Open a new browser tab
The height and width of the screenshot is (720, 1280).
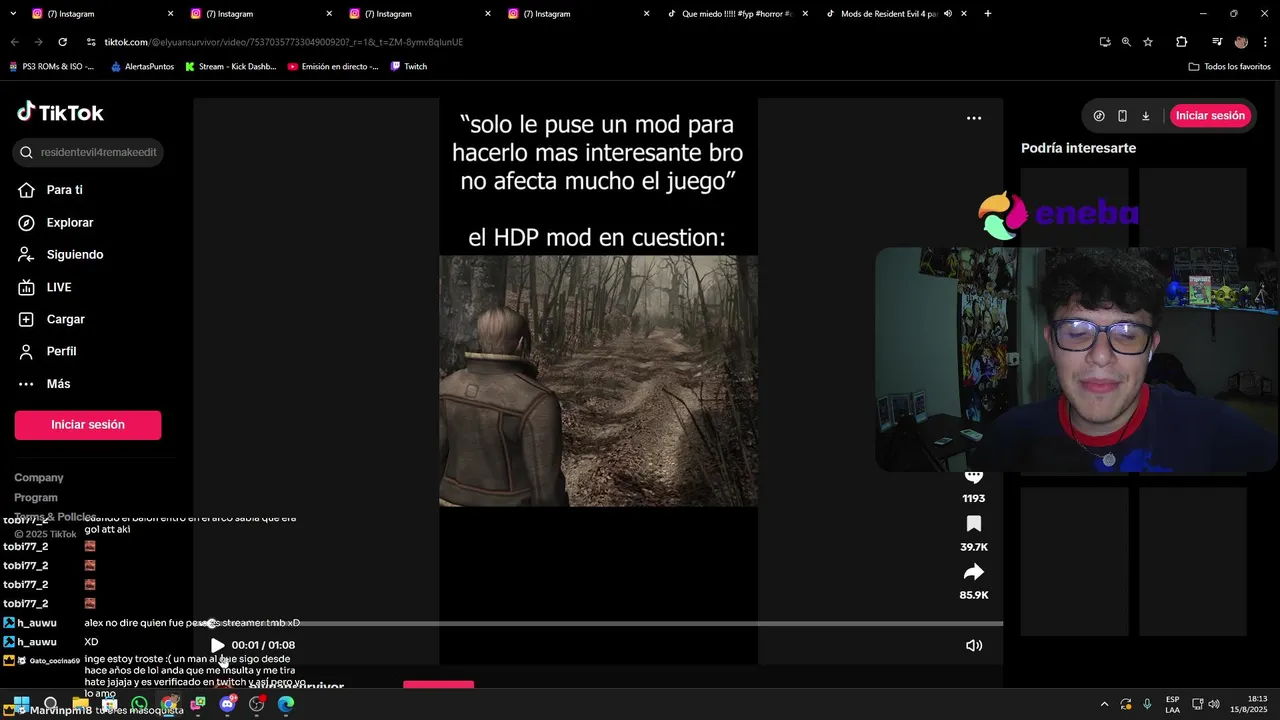point(988,14)
